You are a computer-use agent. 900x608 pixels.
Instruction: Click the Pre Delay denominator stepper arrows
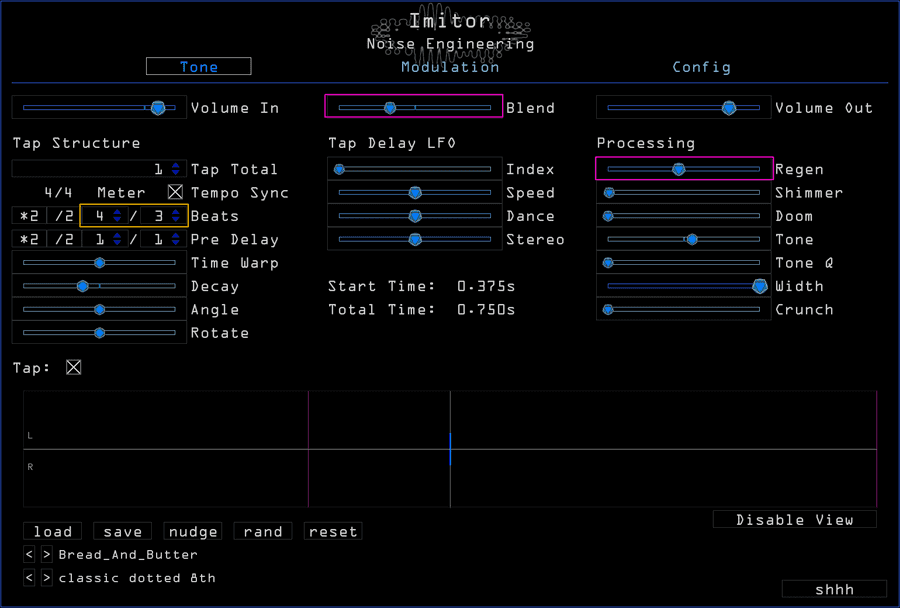tap(176, 239)
